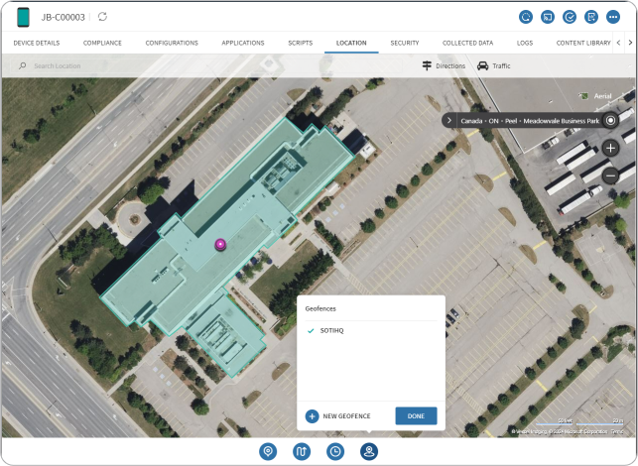Toggle the Traffic map overlay

495,66
